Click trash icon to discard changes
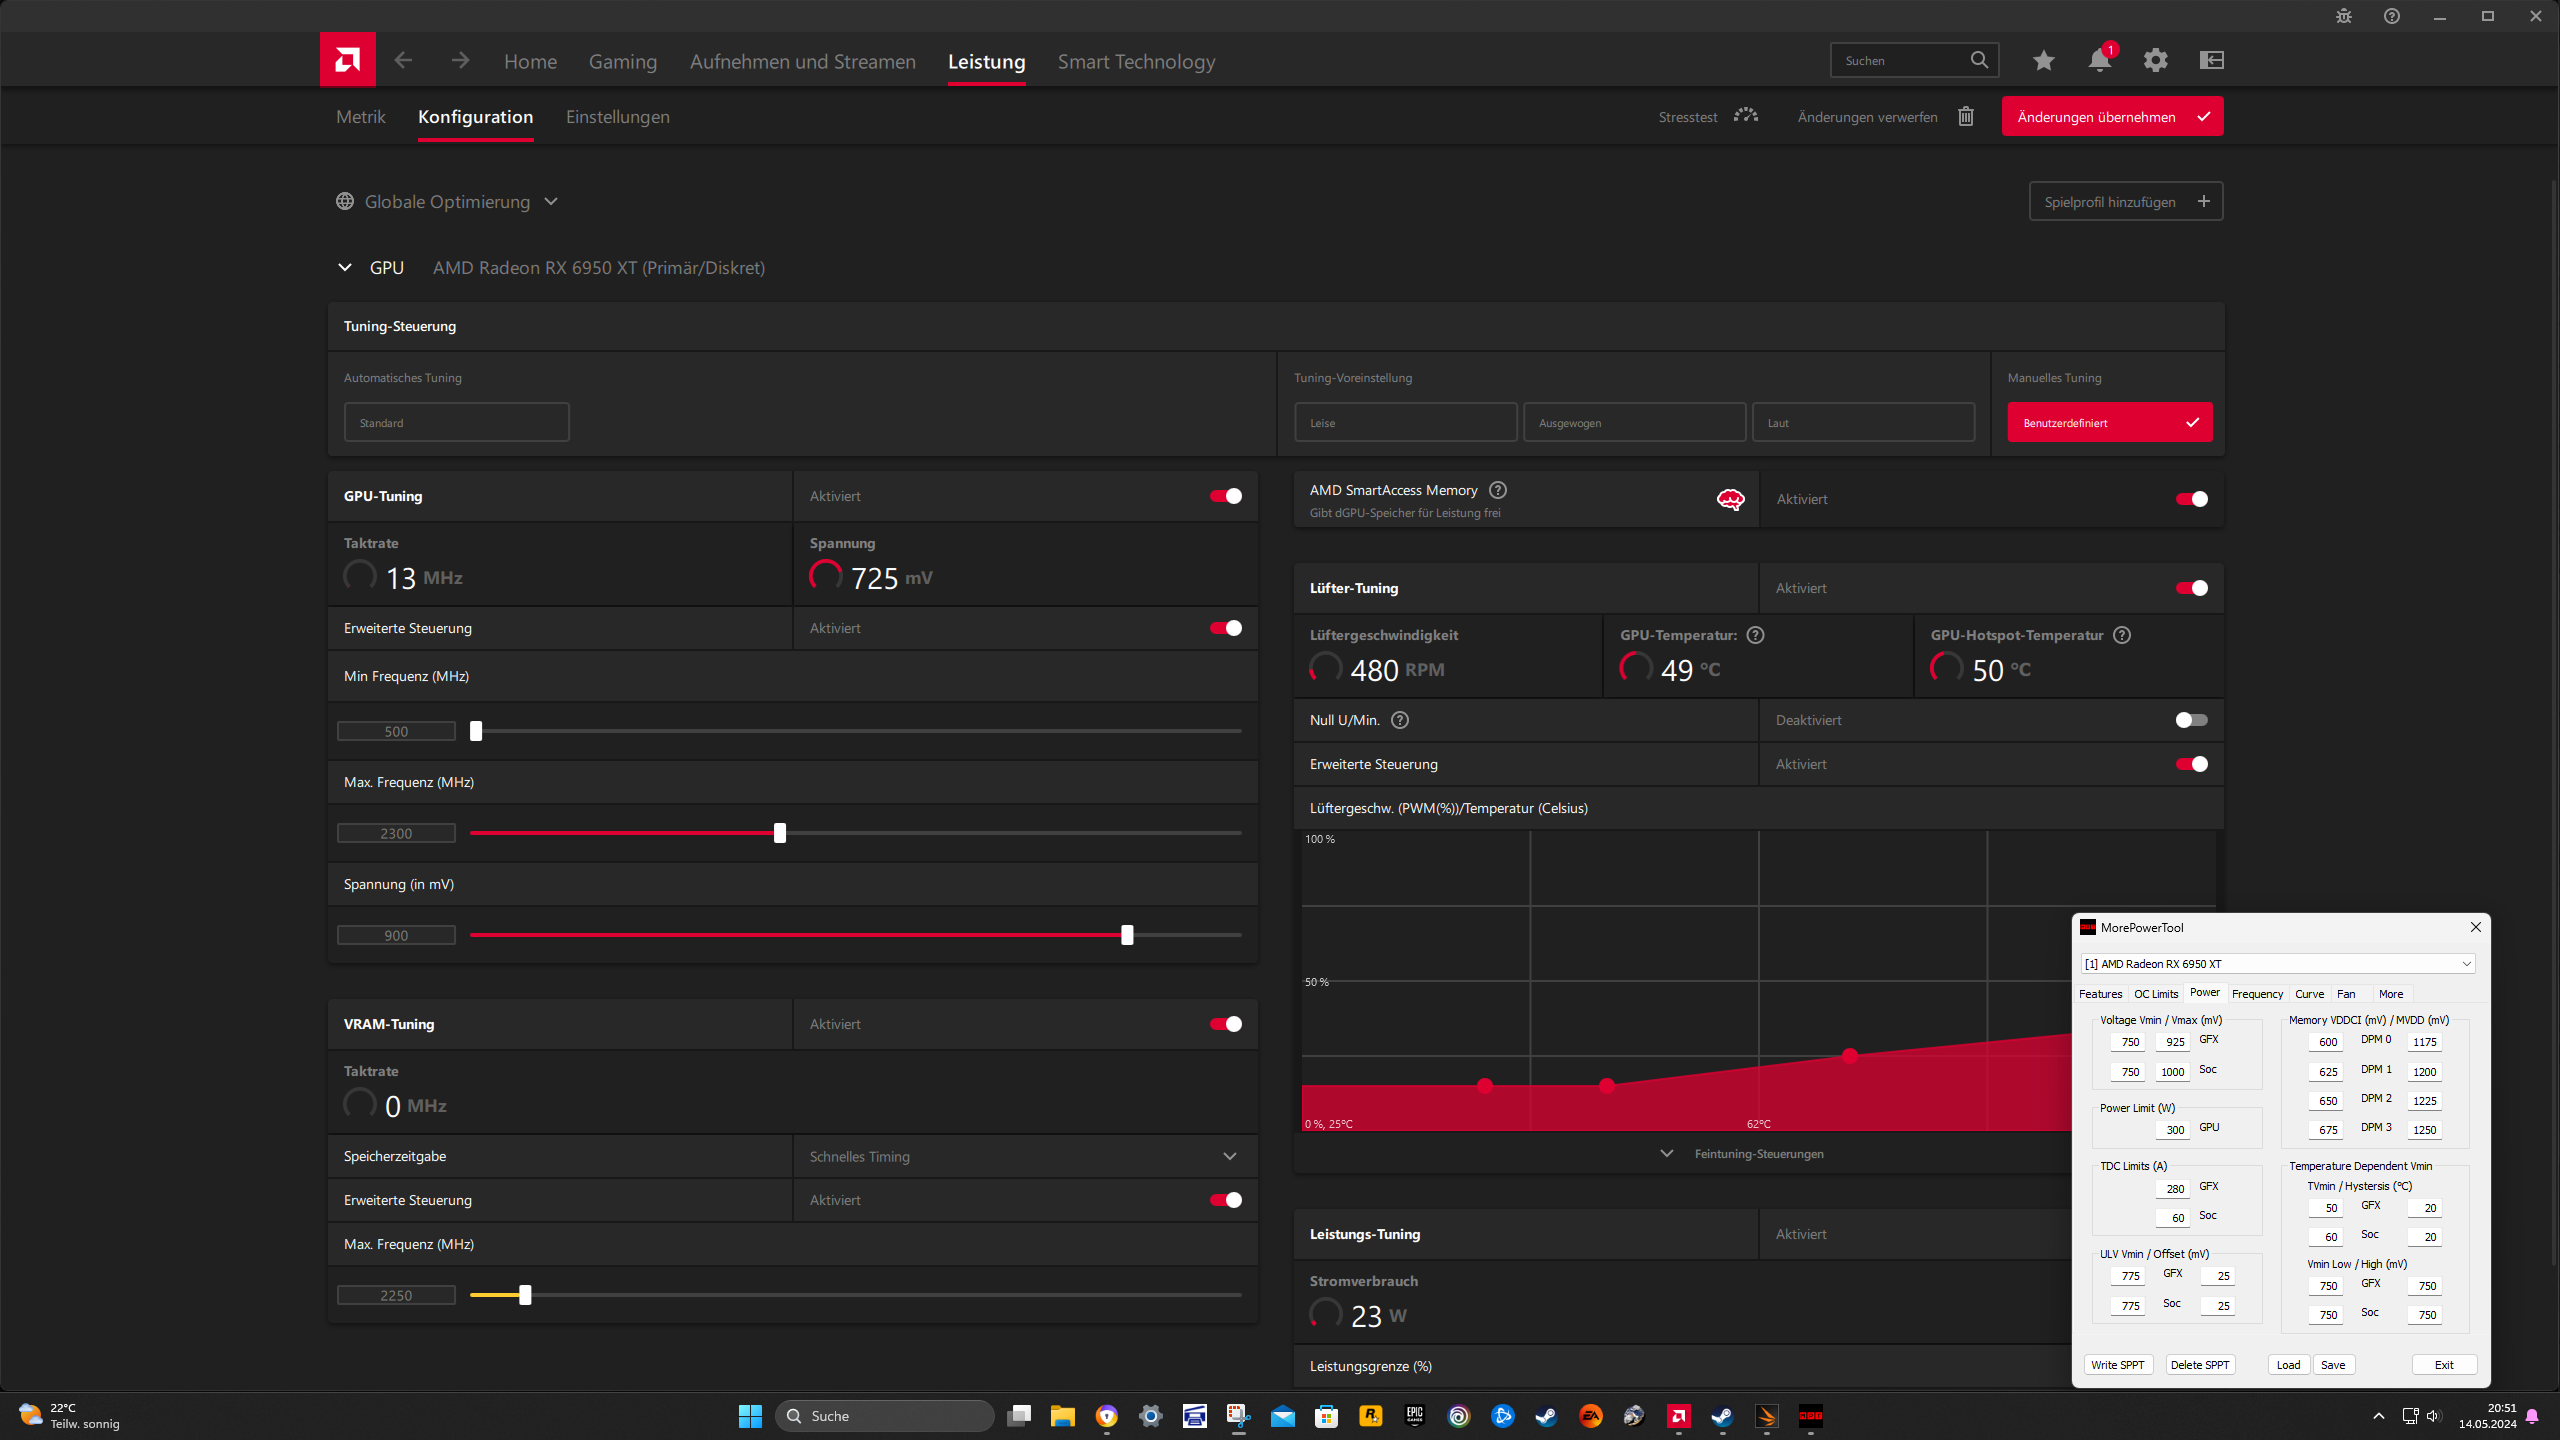Screen dimensions: 2560x1440 (x=1965, y=116)
